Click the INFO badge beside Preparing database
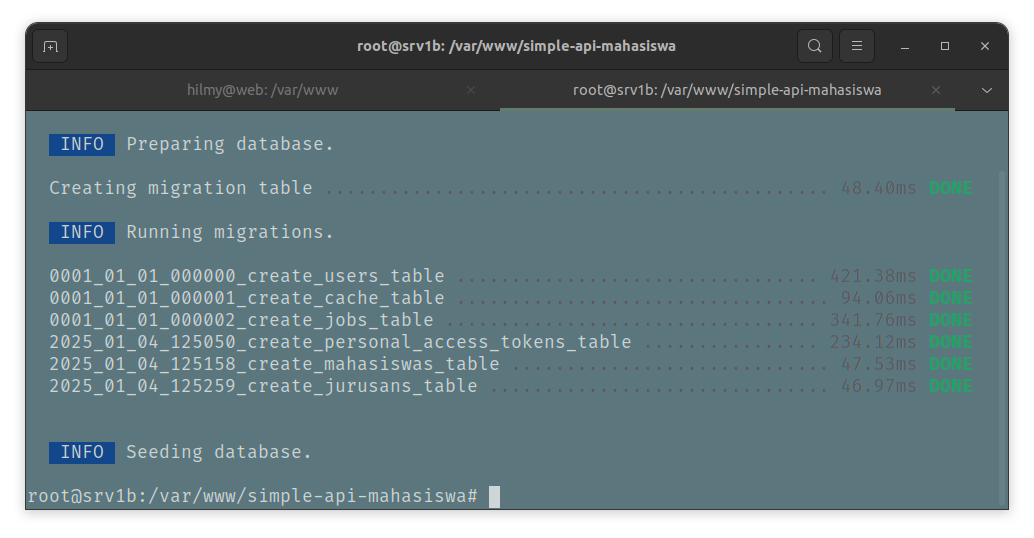This screenshot has height=538, width=1034. [82, 144]
